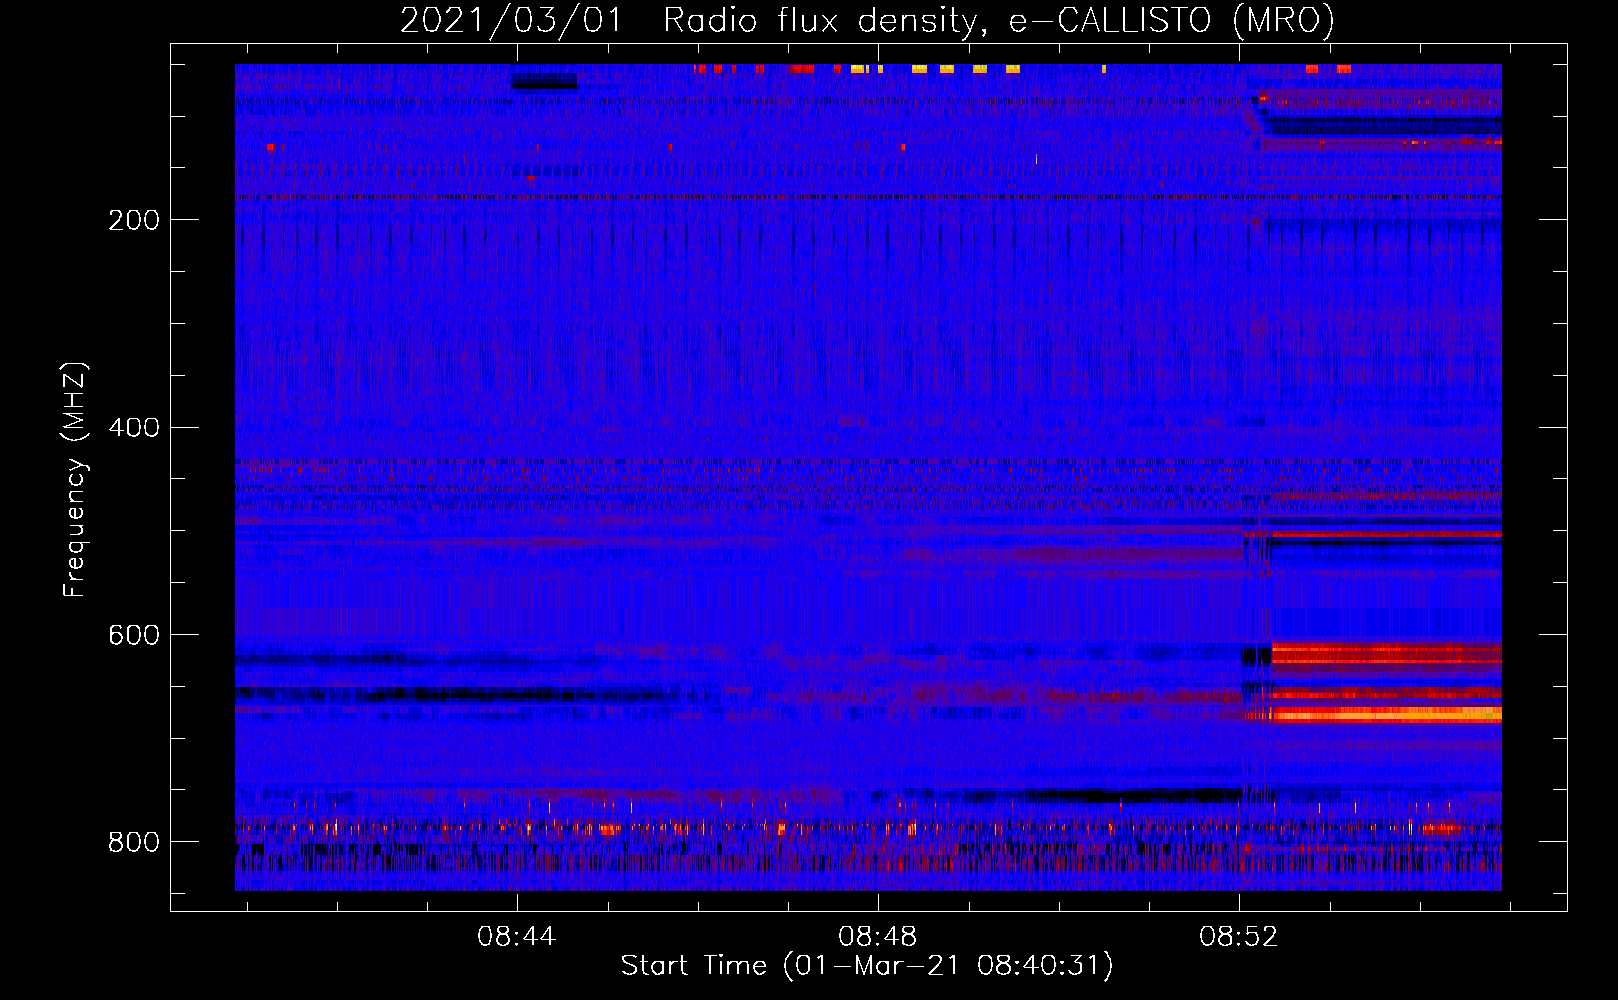Click the 400 frequency tick label
1618x1000 pixels.
(x=134, y=428)
